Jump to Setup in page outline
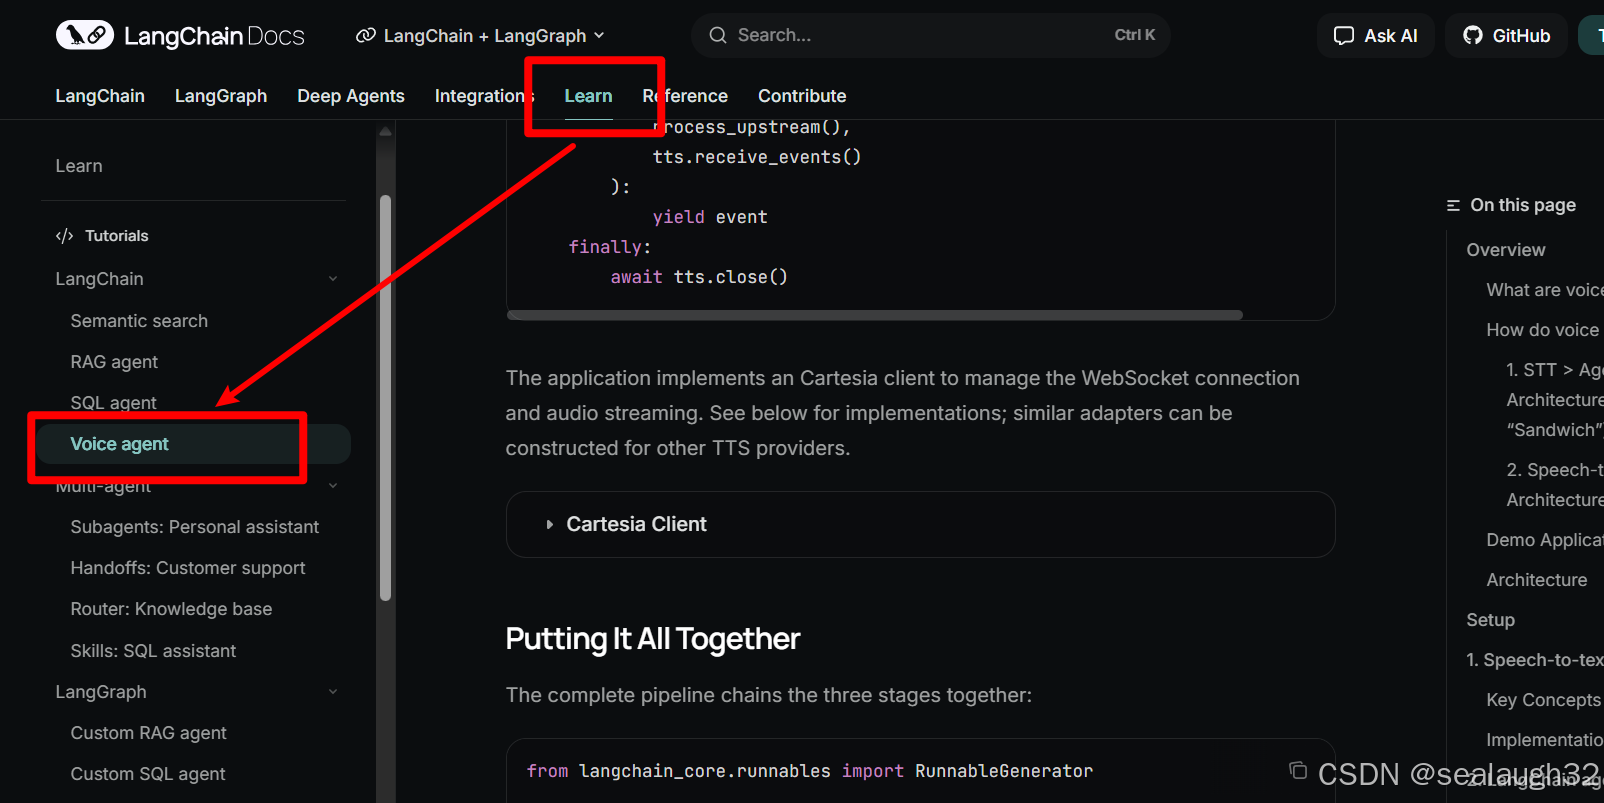Screen dimensions: 1604x803 1490,620
